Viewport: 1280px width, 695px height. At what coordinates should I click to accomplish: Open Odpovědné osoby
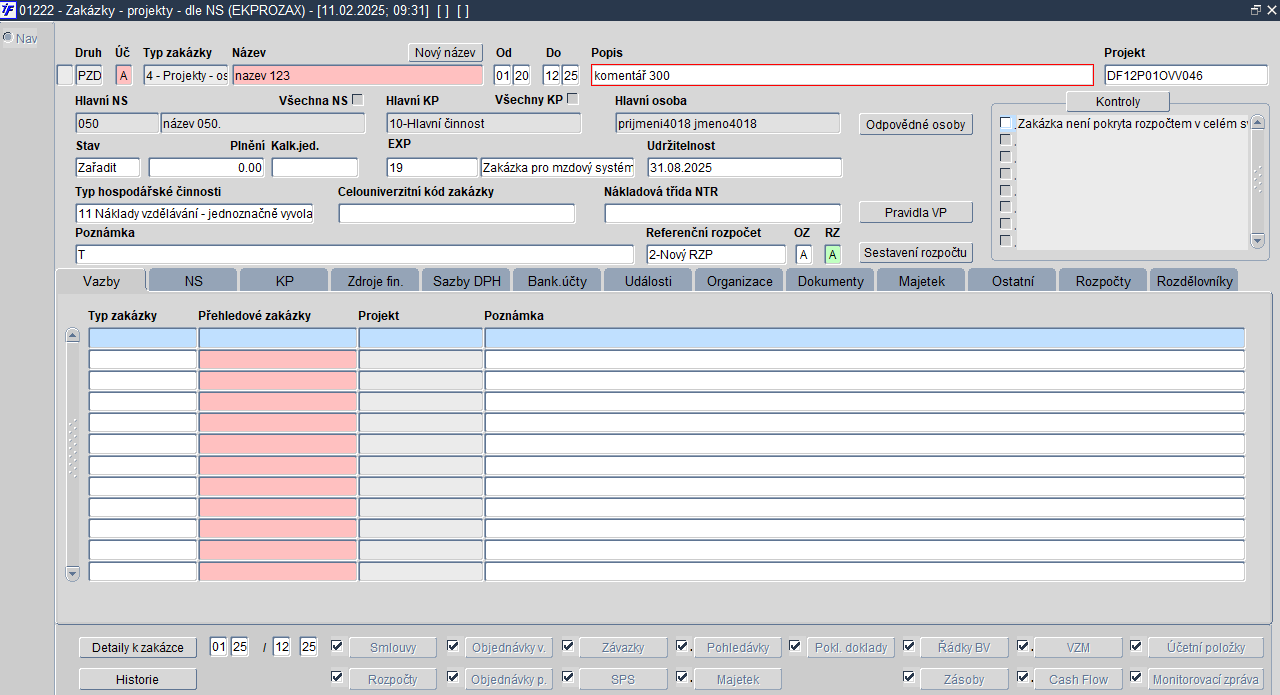click(x=915, y=125)
